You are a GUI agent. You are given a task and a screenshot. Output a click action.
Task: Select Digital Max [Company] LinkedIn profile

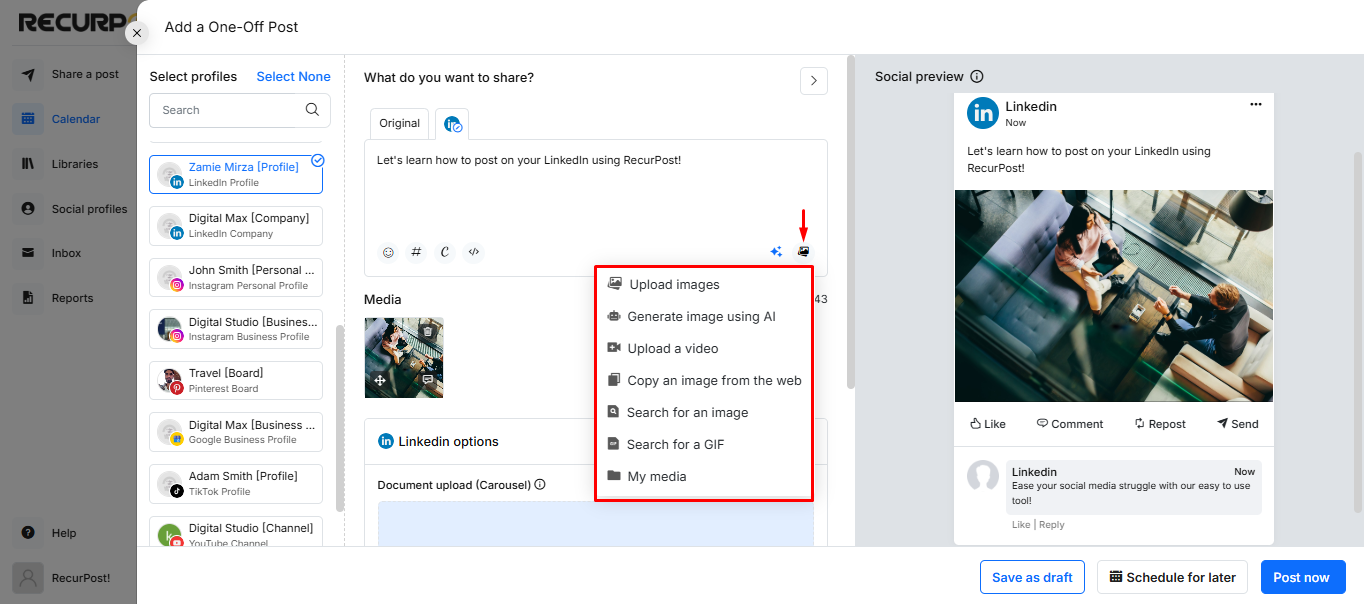point(236,225)
